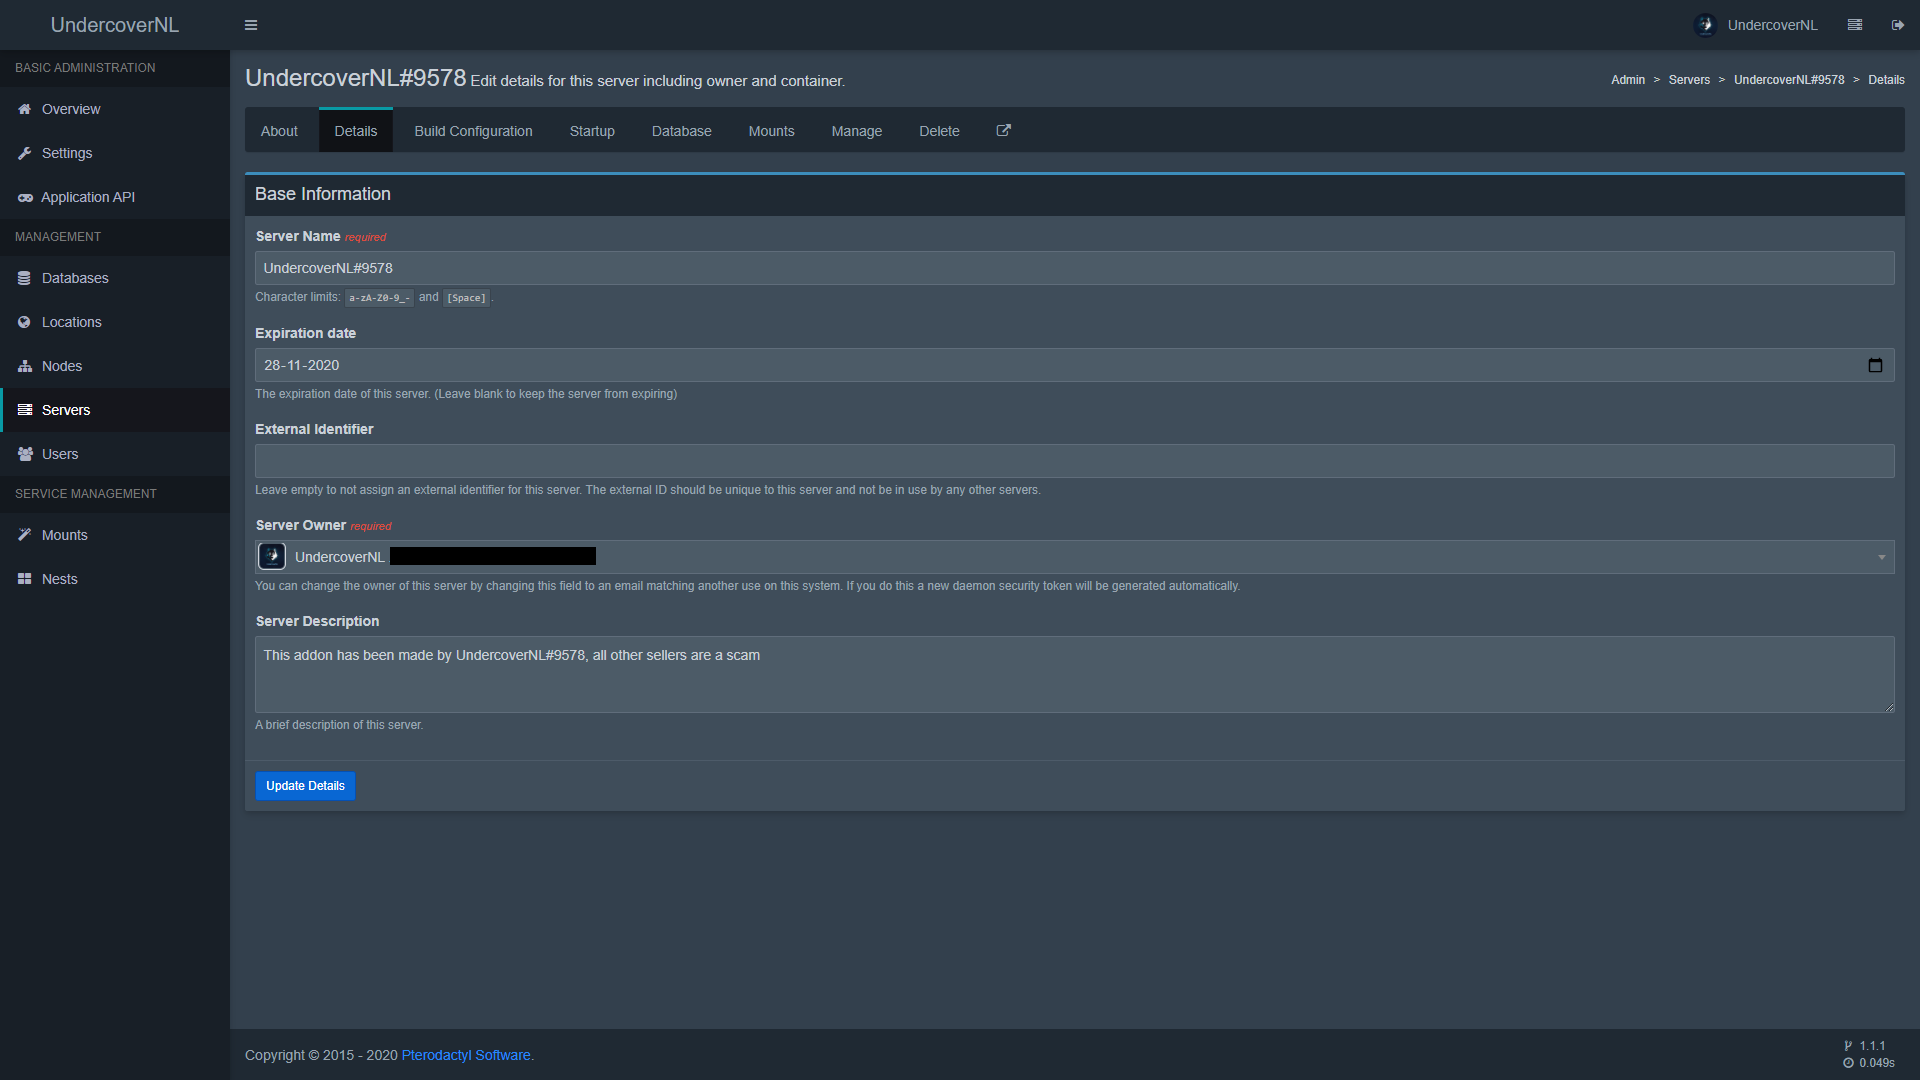Click the 0.049s load time text
This screenshot has height=1080, width=1920.
(x=1876, y=1063)
